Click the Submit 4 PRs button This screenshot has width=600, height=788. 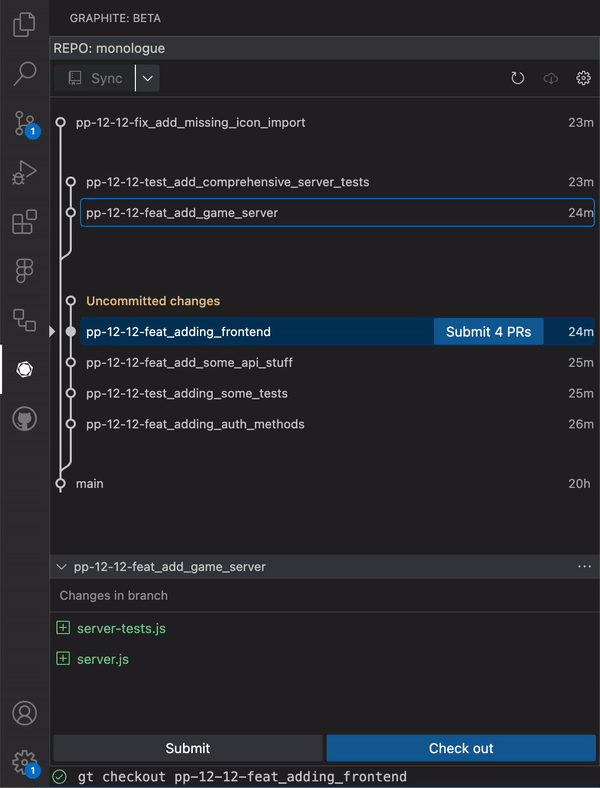pos(488,332)
